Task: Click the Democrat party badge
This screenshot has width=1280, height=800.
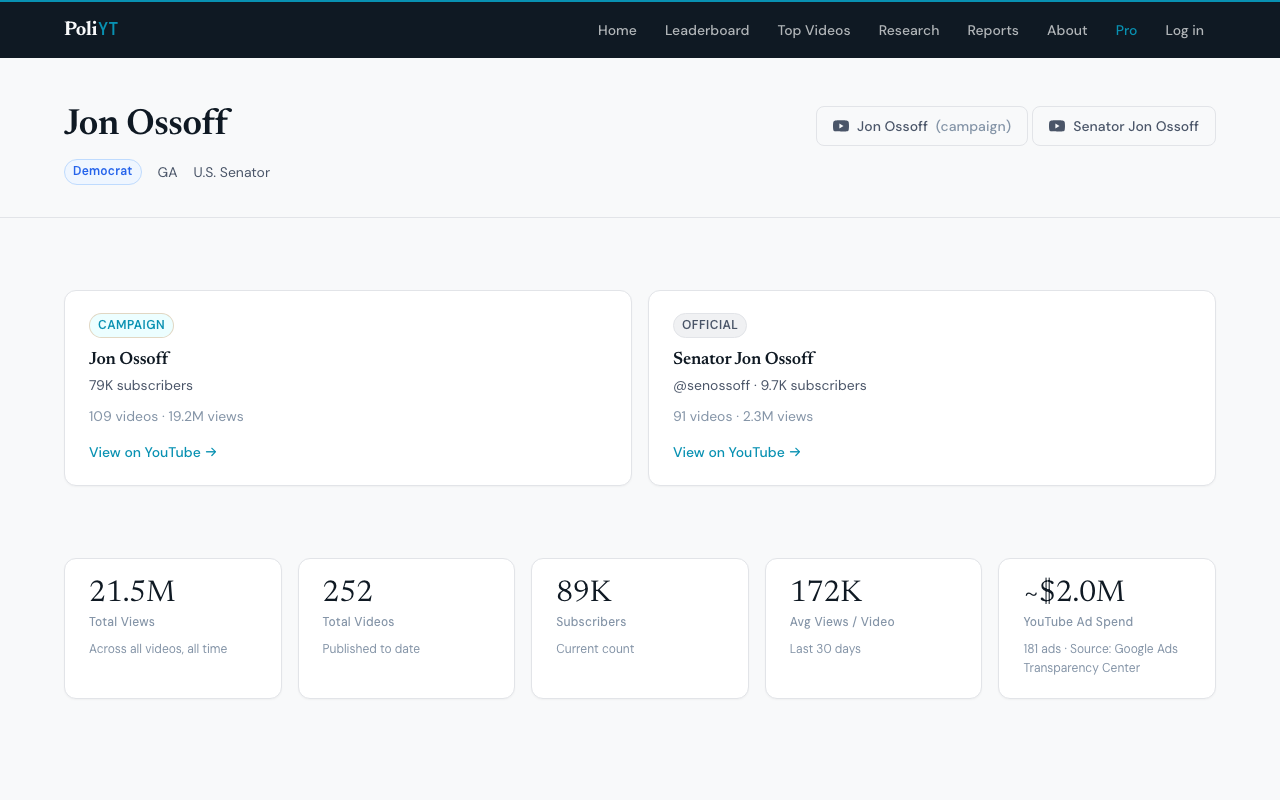Action: 103,171
